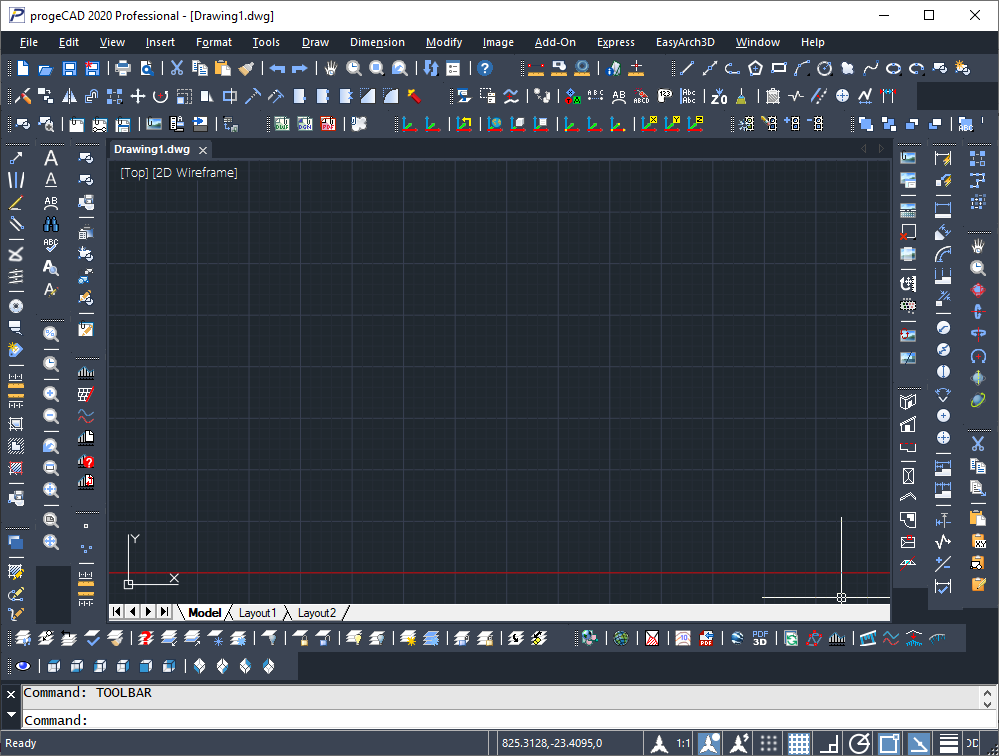Close the Drawing1.dwg tab

point(202,150)
